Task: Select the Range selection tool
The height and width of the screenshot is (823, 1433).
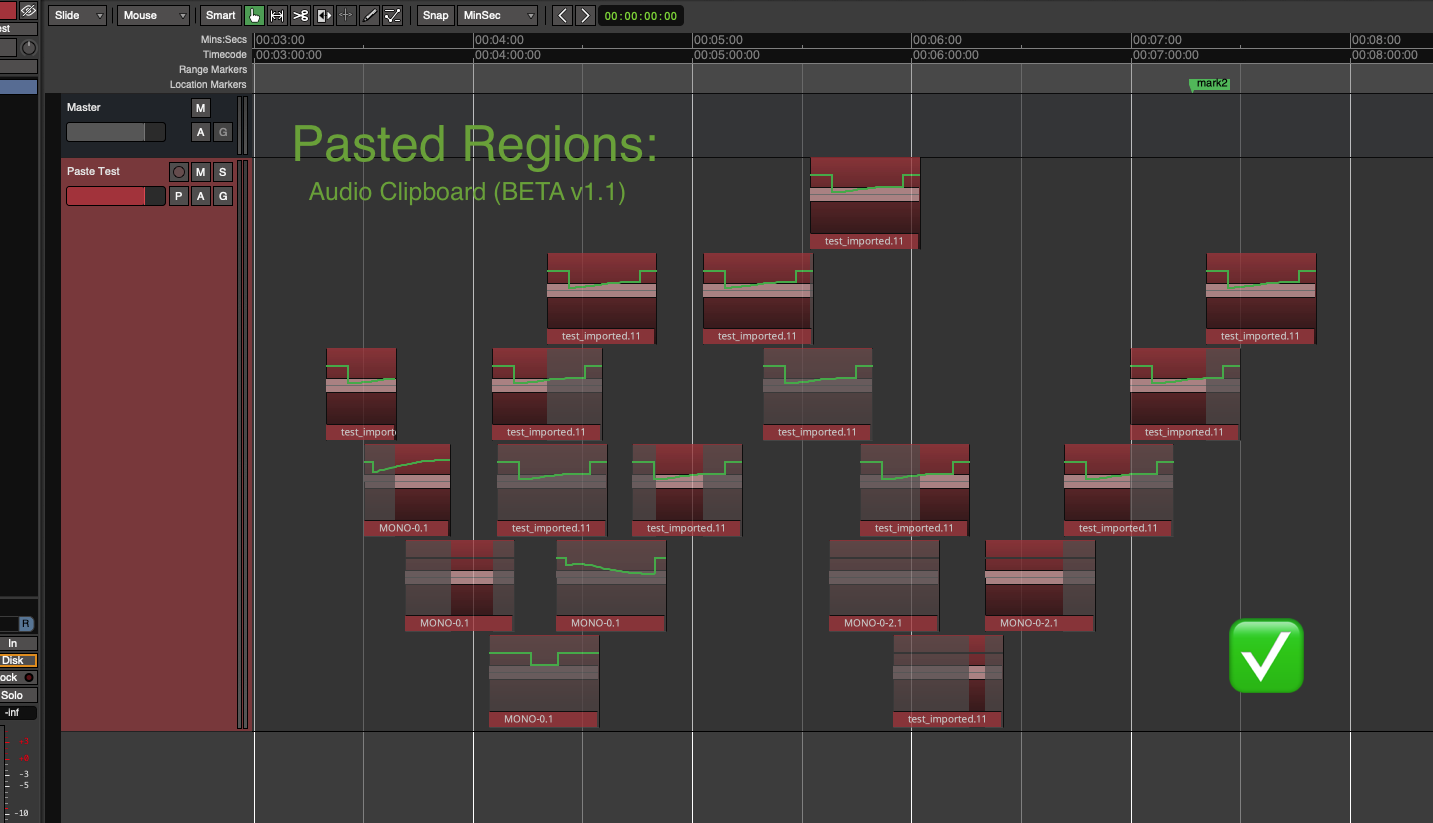Action: click(277, 15)
